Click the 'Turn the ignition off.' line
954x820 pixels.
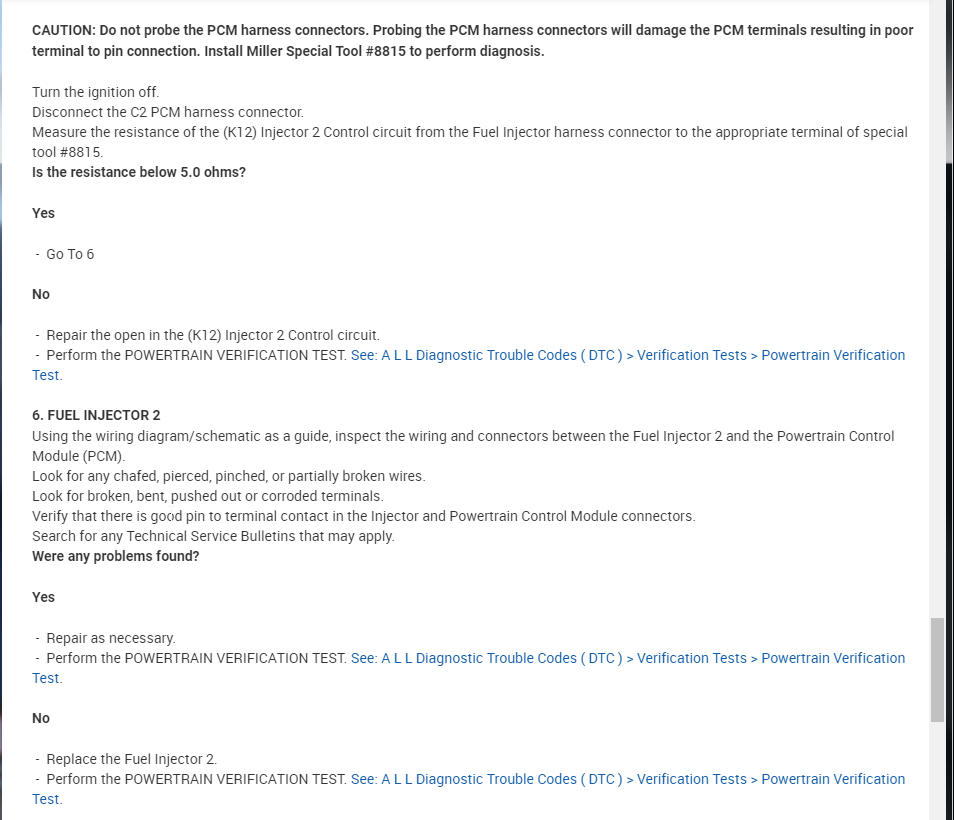pyautogui.click(x=96, y=92)
